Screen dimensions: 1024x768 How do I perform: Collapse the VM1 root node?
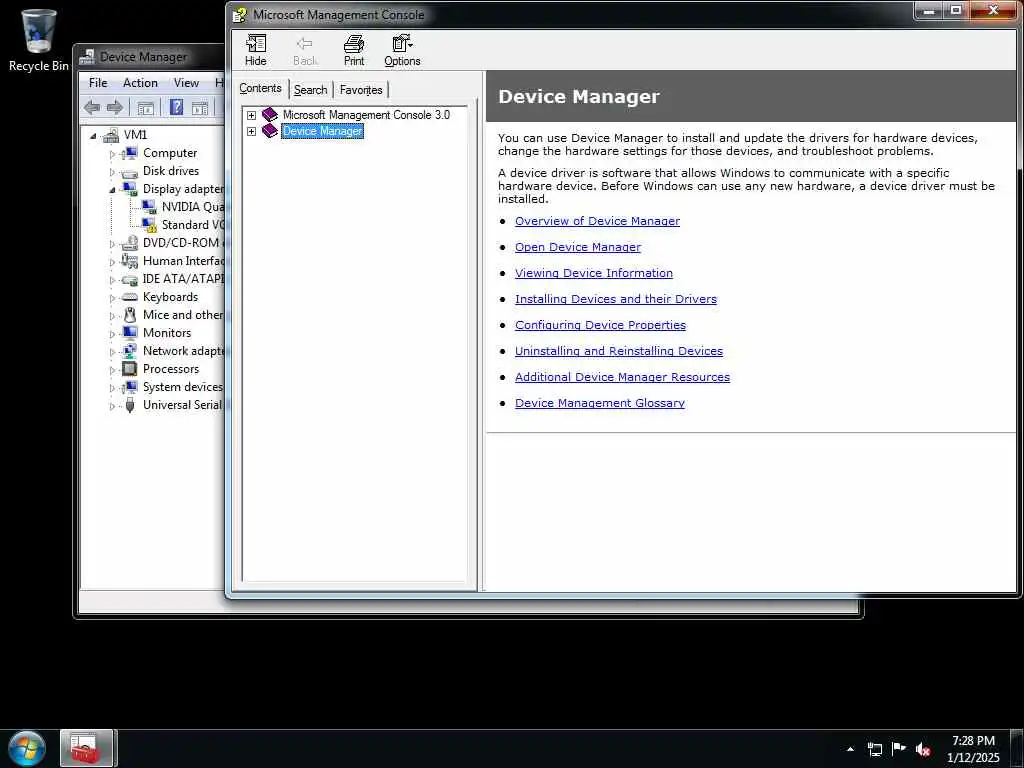click(x=93, y=136)
